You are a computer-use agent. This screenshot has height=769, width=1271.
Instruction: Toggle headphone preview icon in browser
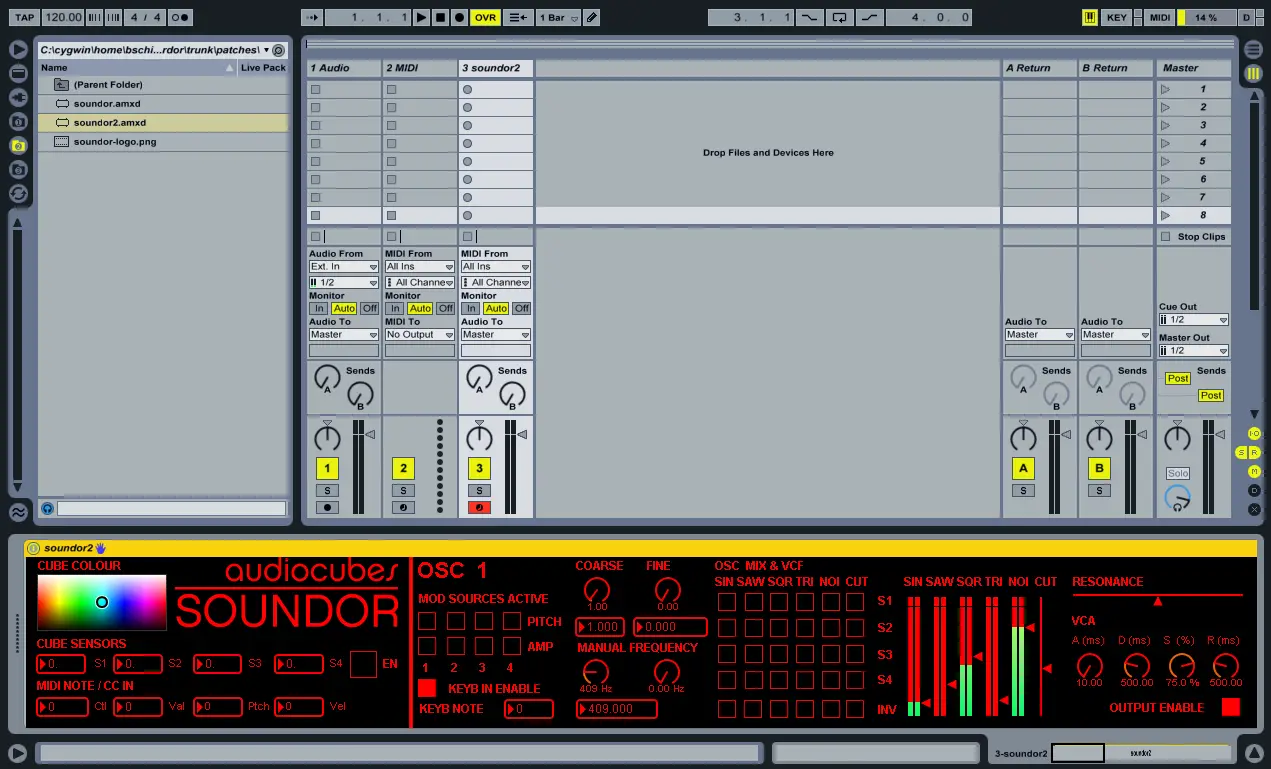click(x=47, y=509)
